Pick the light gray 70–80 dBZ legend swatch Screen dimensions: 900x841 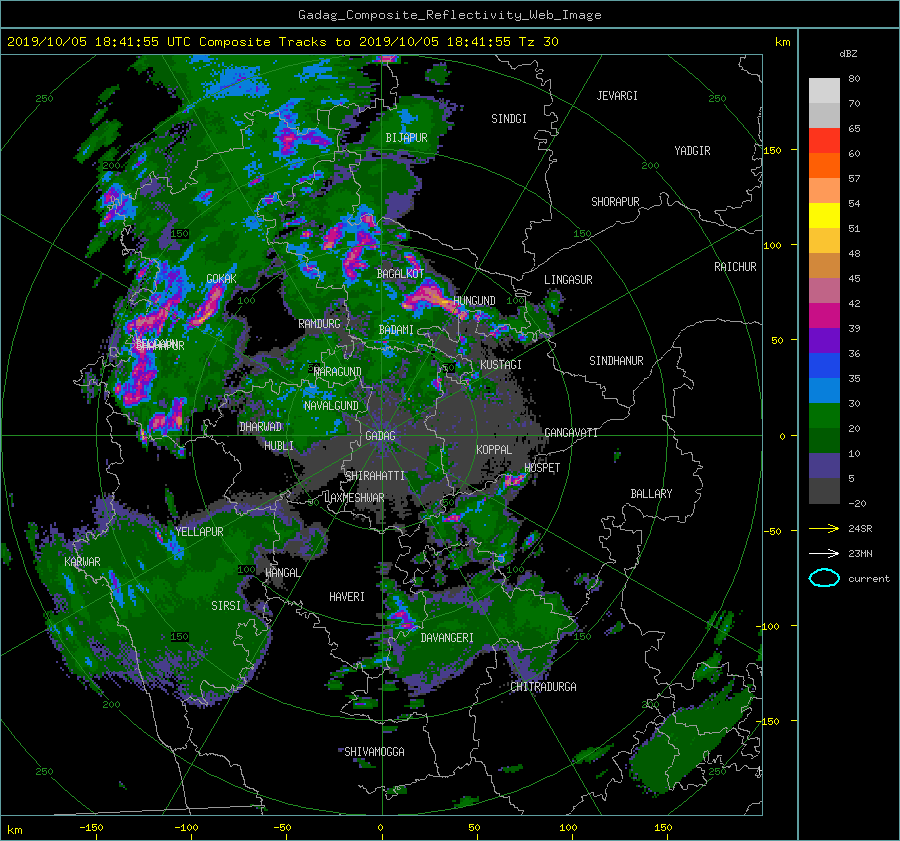point(824,90)
